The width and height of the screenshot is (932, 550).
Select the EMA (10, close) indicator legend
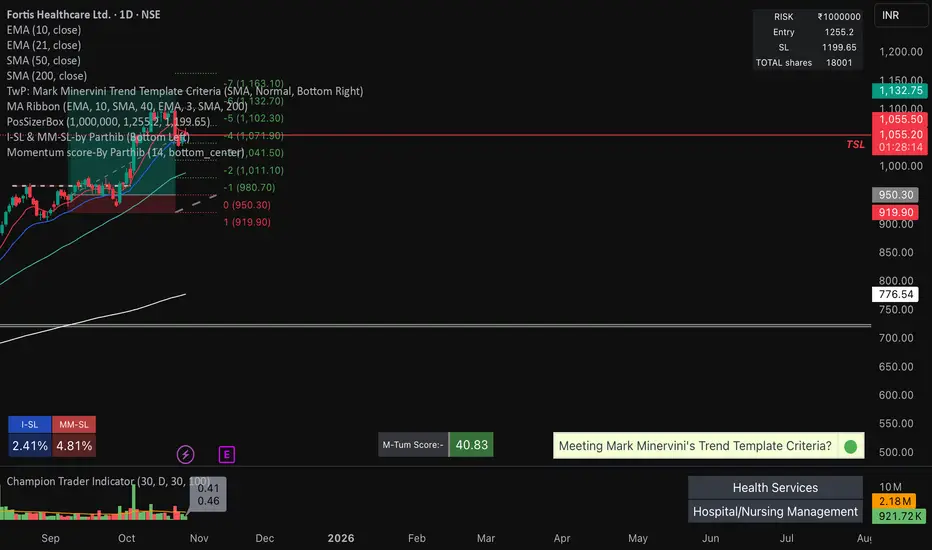click(43, 30)
